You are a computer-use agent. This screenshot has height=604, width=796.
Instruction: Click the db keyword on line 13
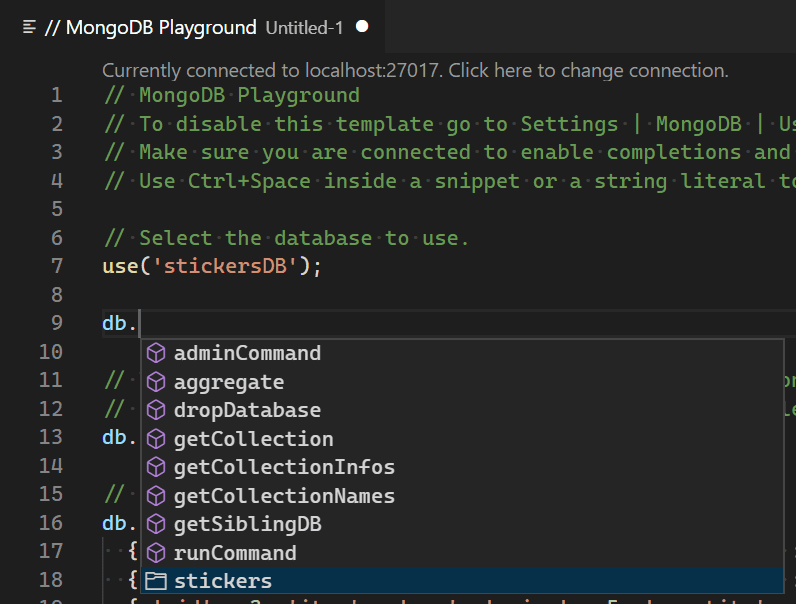click(x=113, y=438)
